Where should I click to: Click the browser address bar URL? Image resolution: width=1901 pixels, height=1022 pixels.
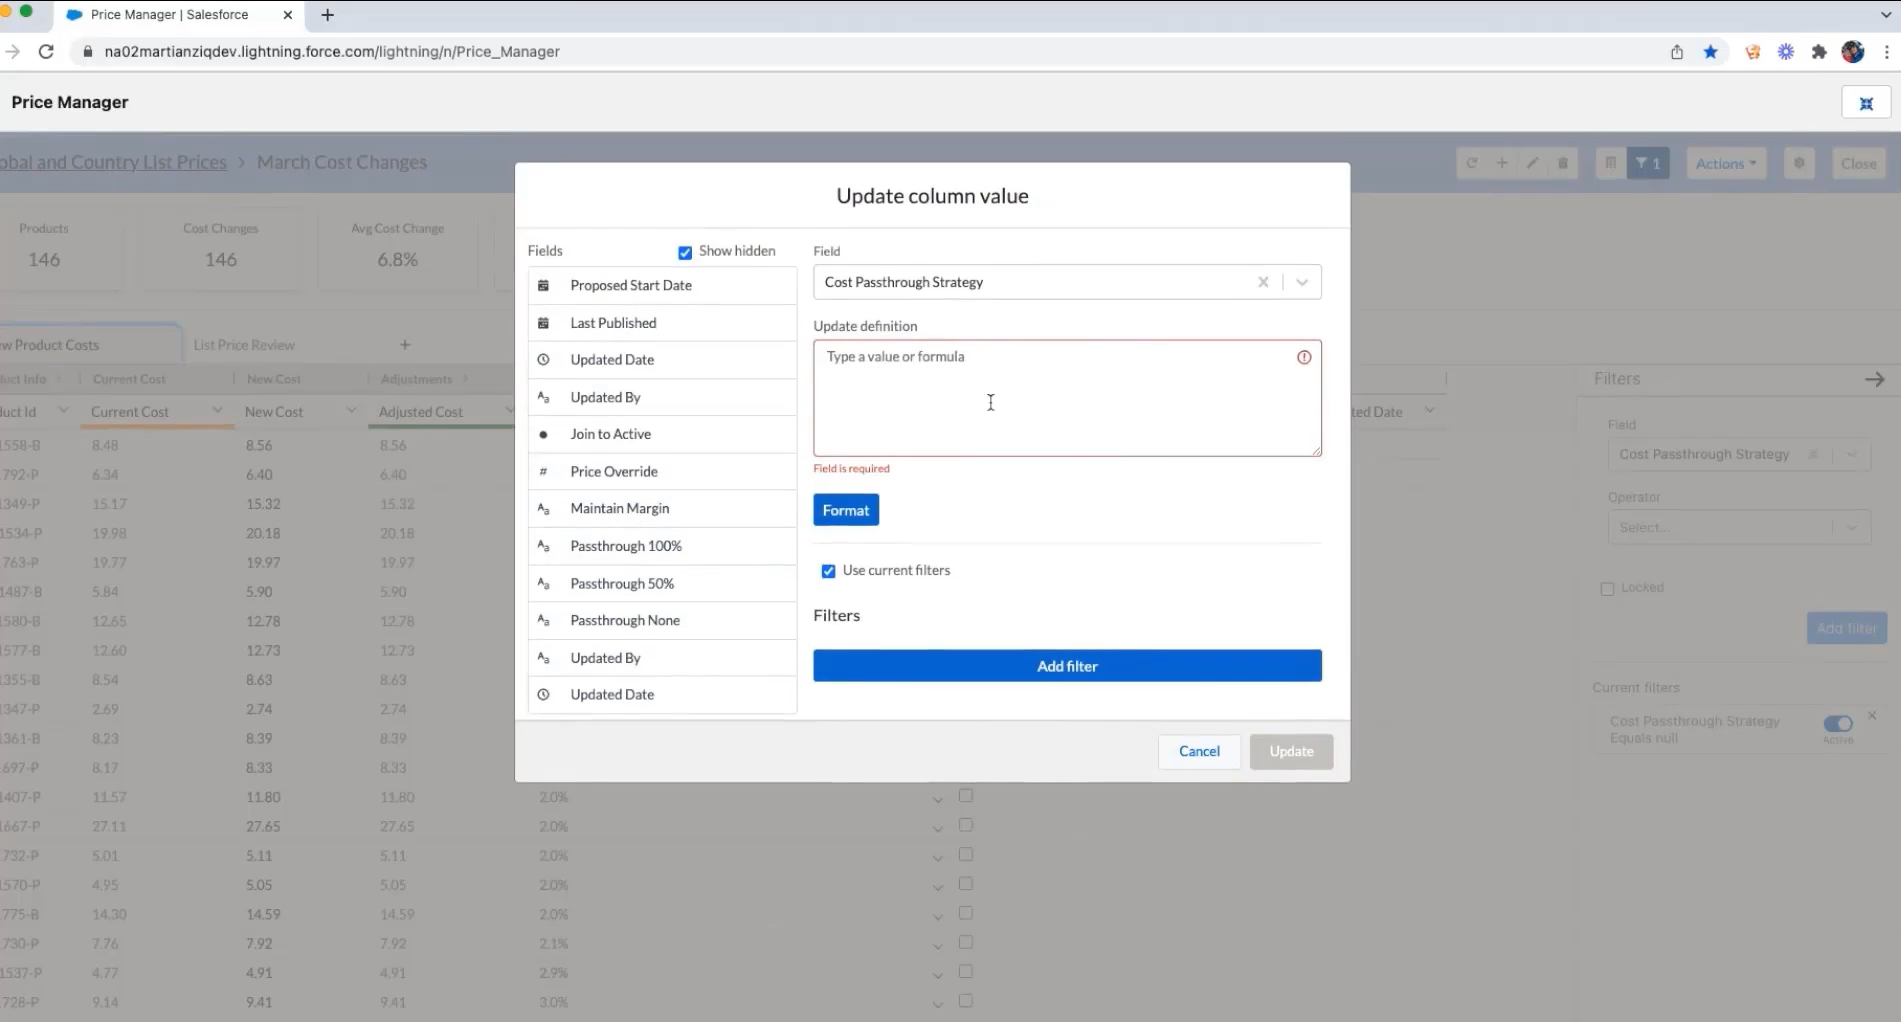point(332,52)
